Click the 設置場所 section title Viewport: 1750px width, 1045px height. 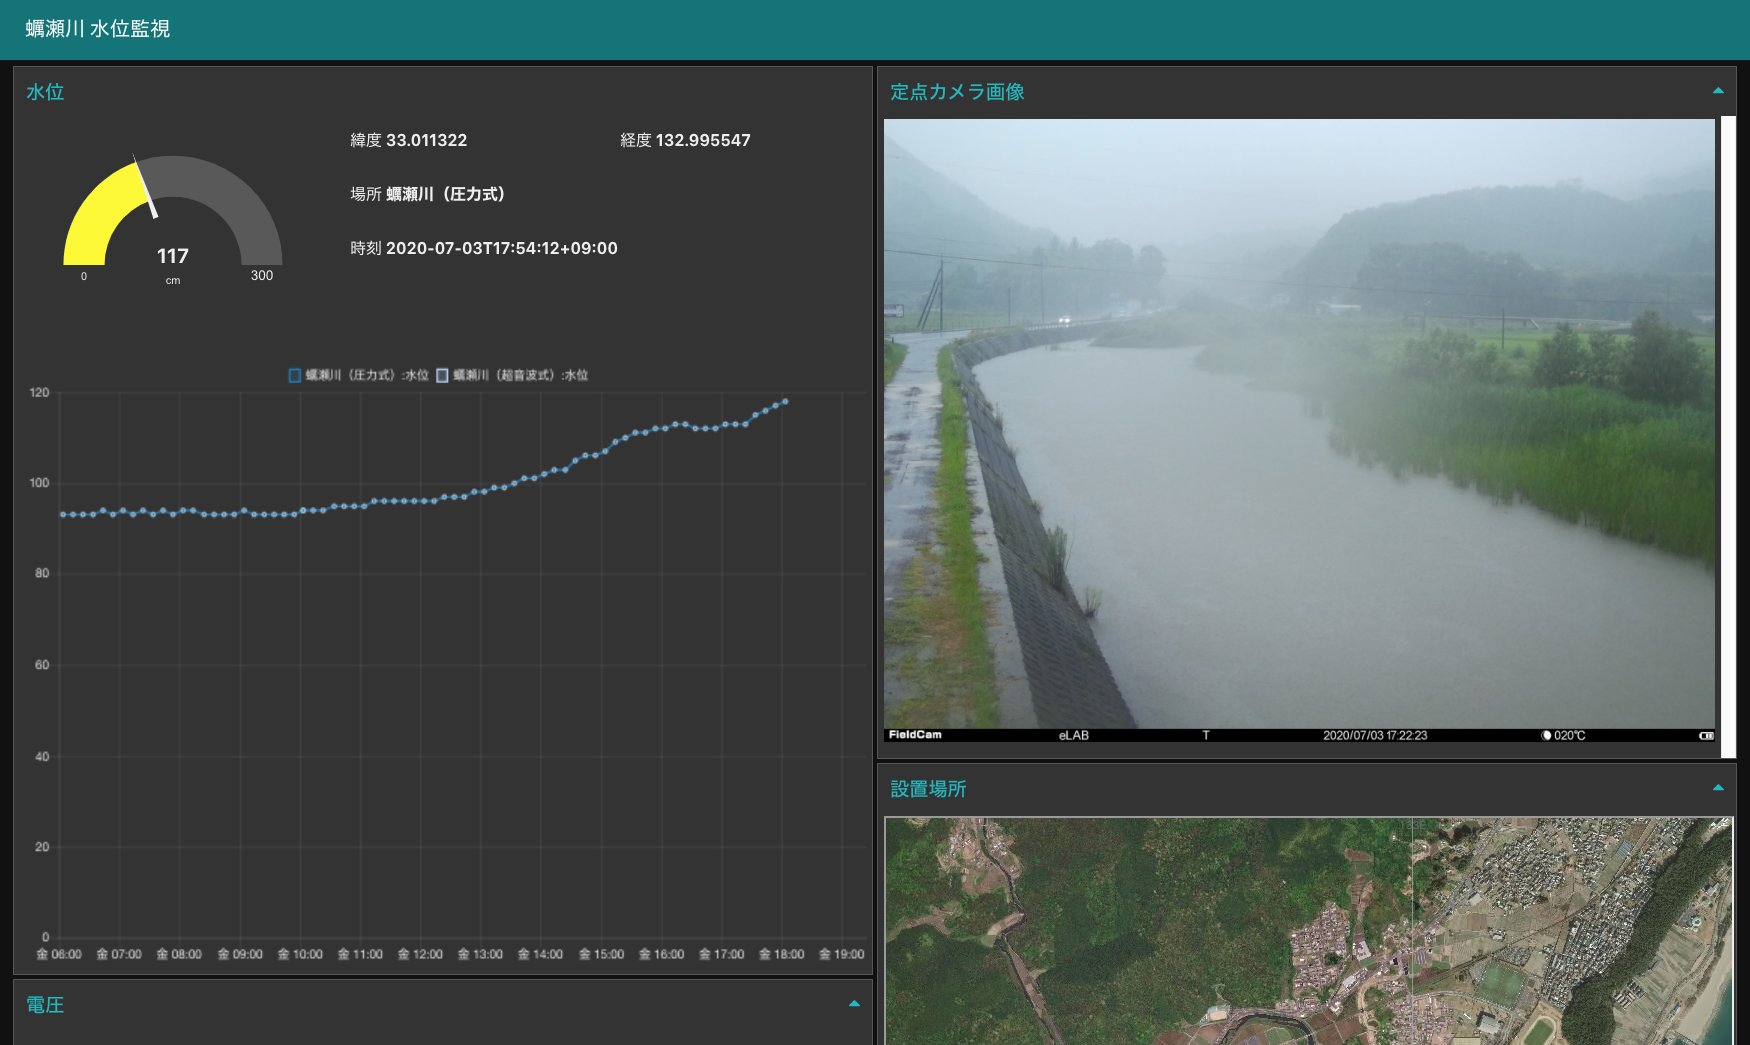(x=928, y=789)
